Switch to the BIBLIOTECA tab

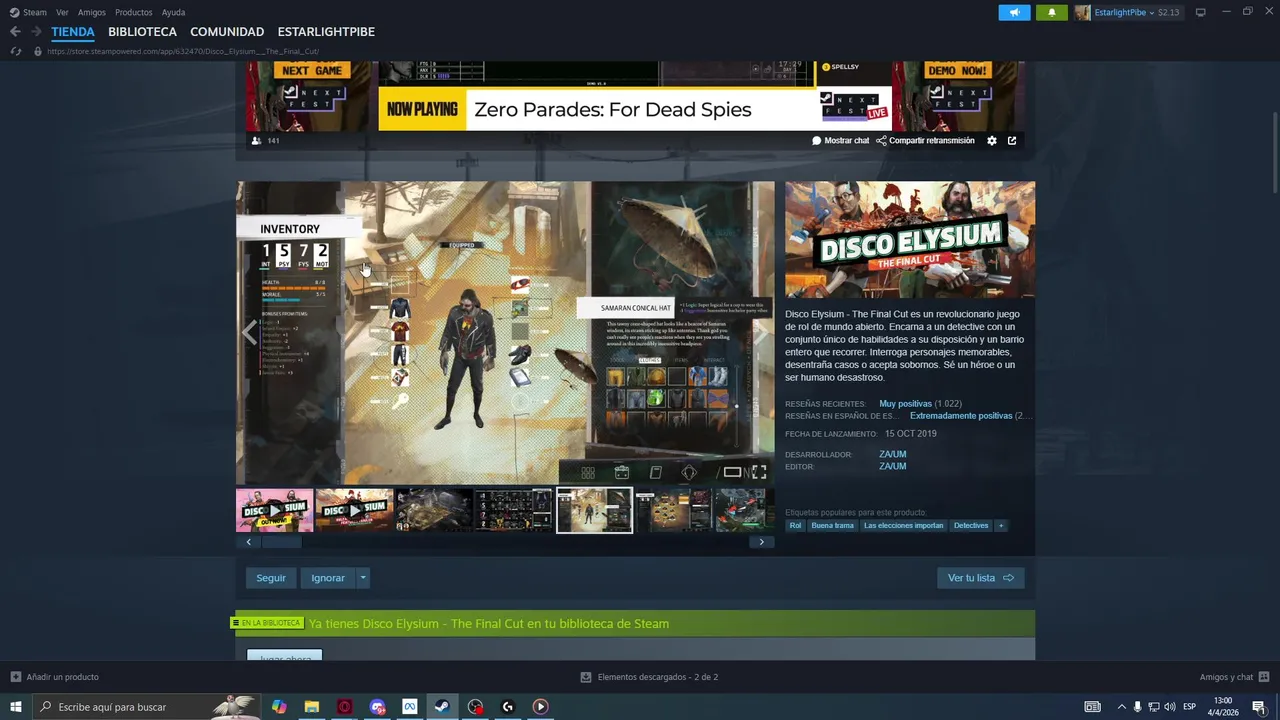point(142,32)
